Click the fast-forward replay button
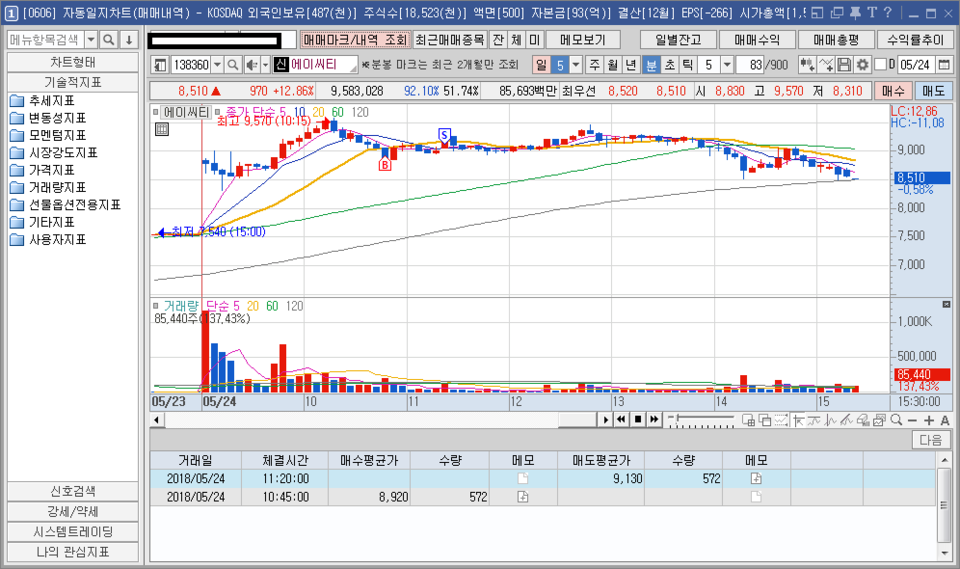The height and width of the screenshot is (569, 960). click(x=654, y=420)
